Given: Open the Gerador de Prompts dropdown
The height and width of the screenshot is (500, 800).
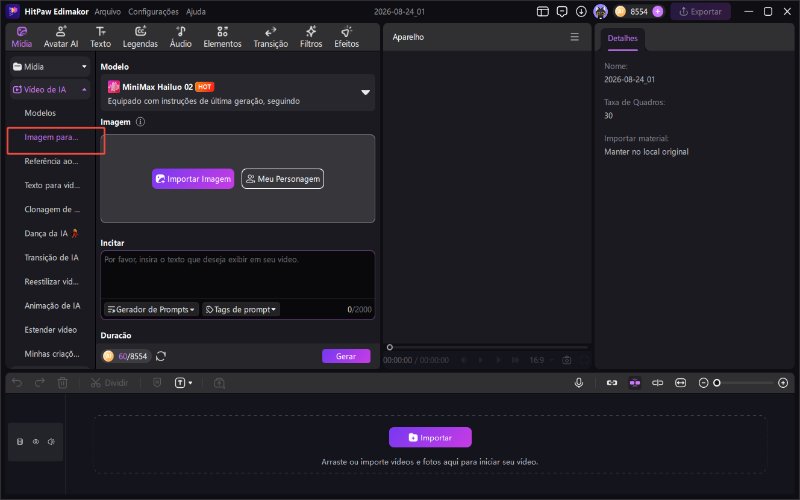Looking at the screenshot, I should (151, 310).
